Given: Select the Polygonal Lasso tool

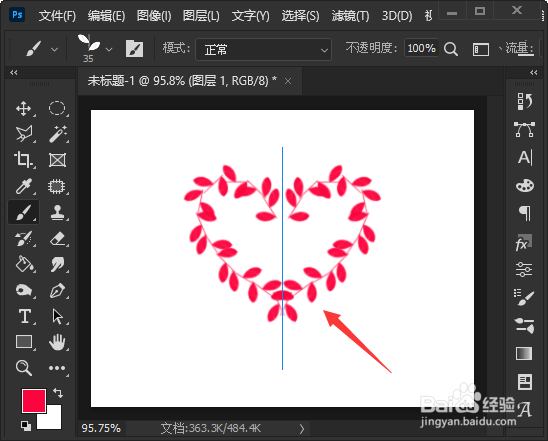Looking at the screenshot, I should [23, 134].
